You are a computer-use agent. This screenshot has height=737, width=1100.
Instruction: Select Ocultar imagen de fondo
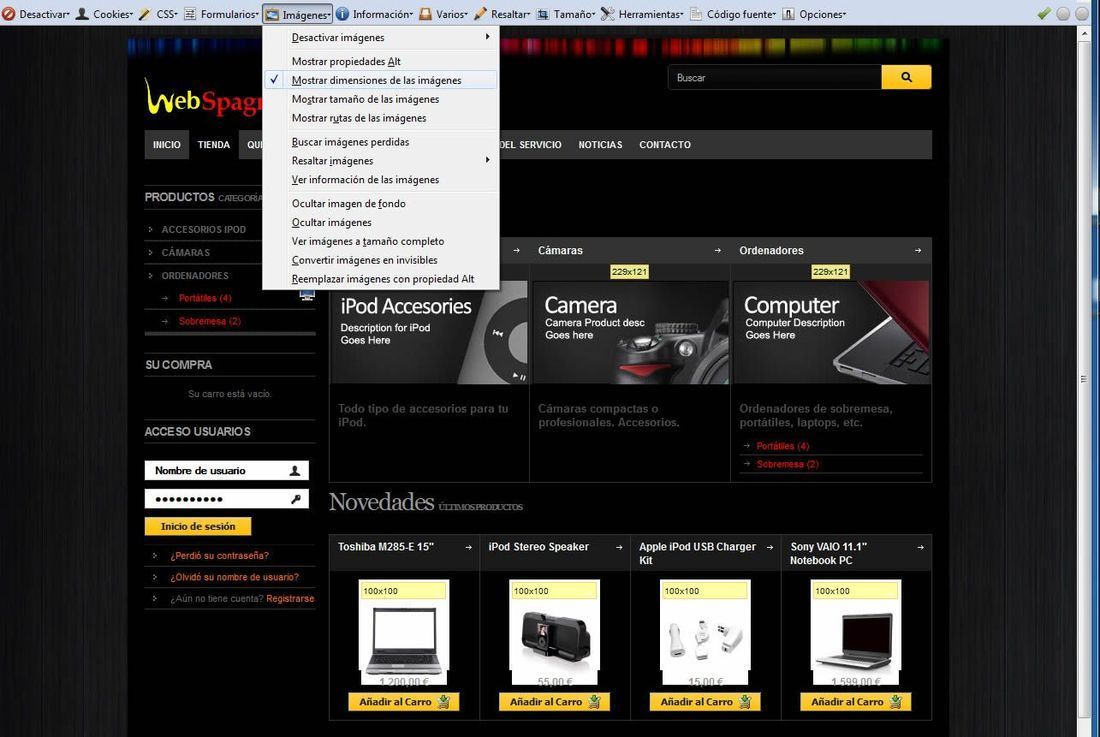[381, 203]
